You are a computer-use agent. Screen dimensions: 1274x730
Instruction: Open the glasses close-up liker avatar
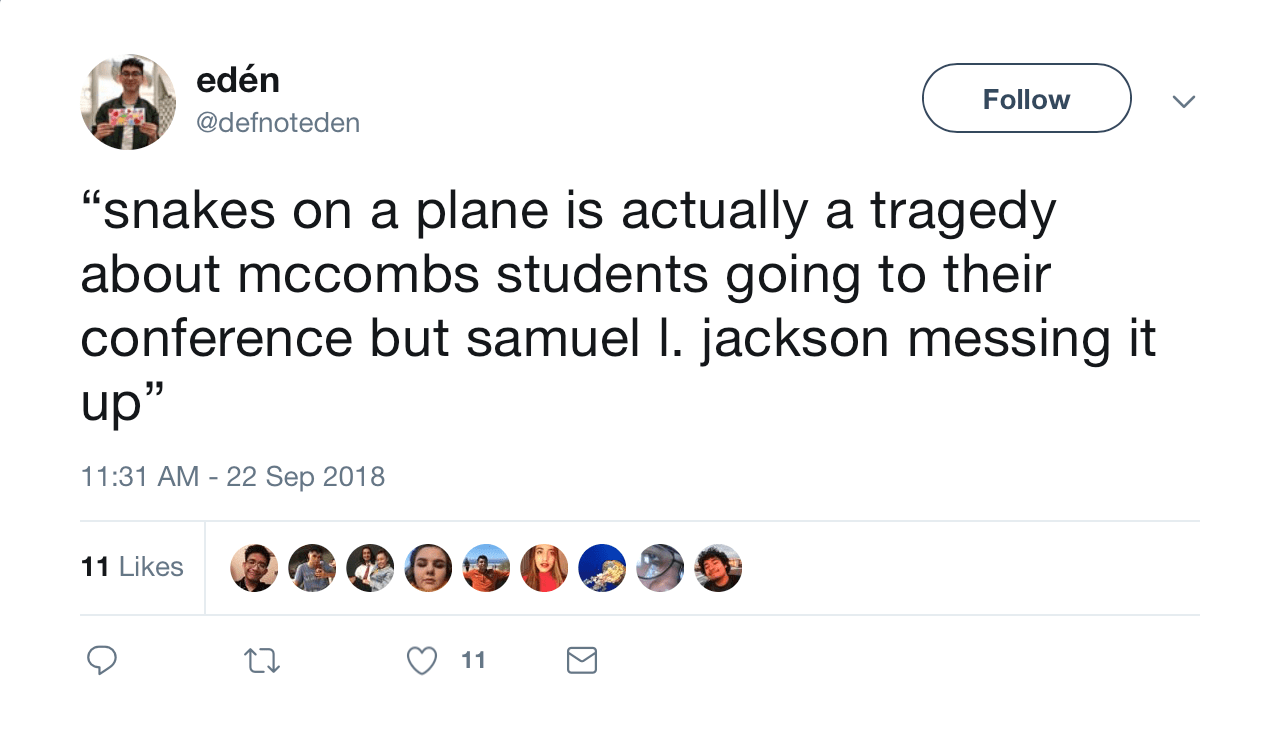(x=660, y=568)
